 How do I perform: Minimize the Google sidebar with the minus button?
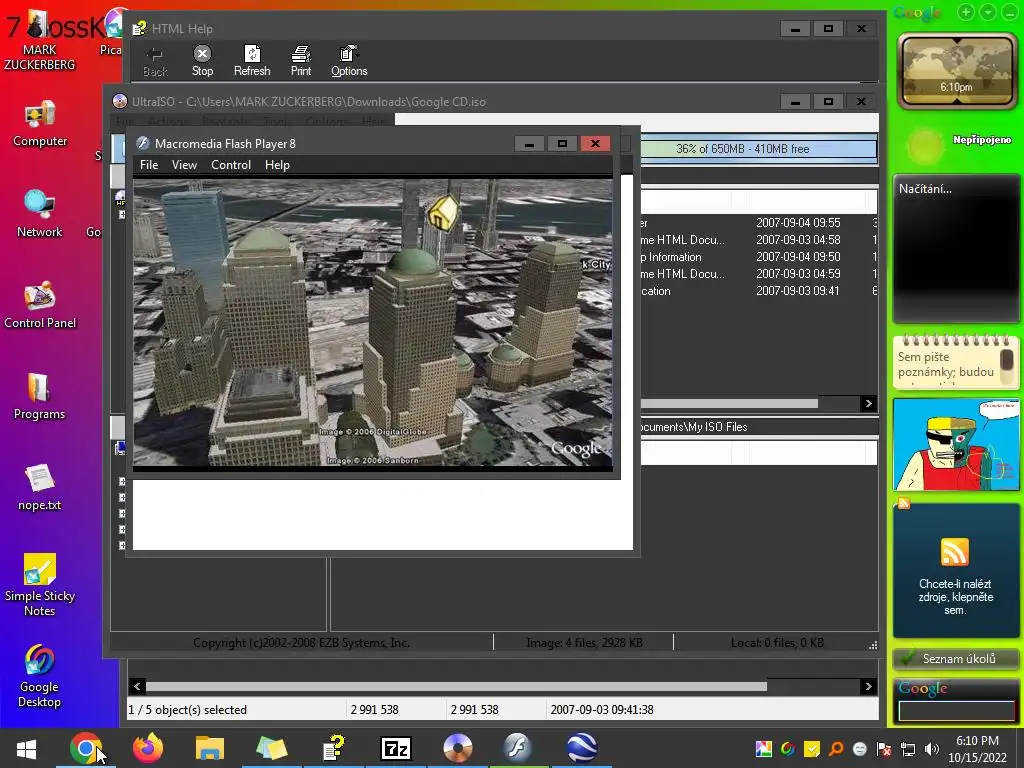tap(1010, 12)
